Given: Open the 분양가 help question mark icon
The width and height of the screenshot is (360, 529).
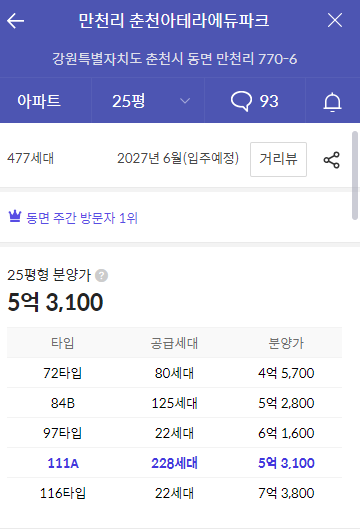Looking at the screenshot, I should [x=102, y=276].
